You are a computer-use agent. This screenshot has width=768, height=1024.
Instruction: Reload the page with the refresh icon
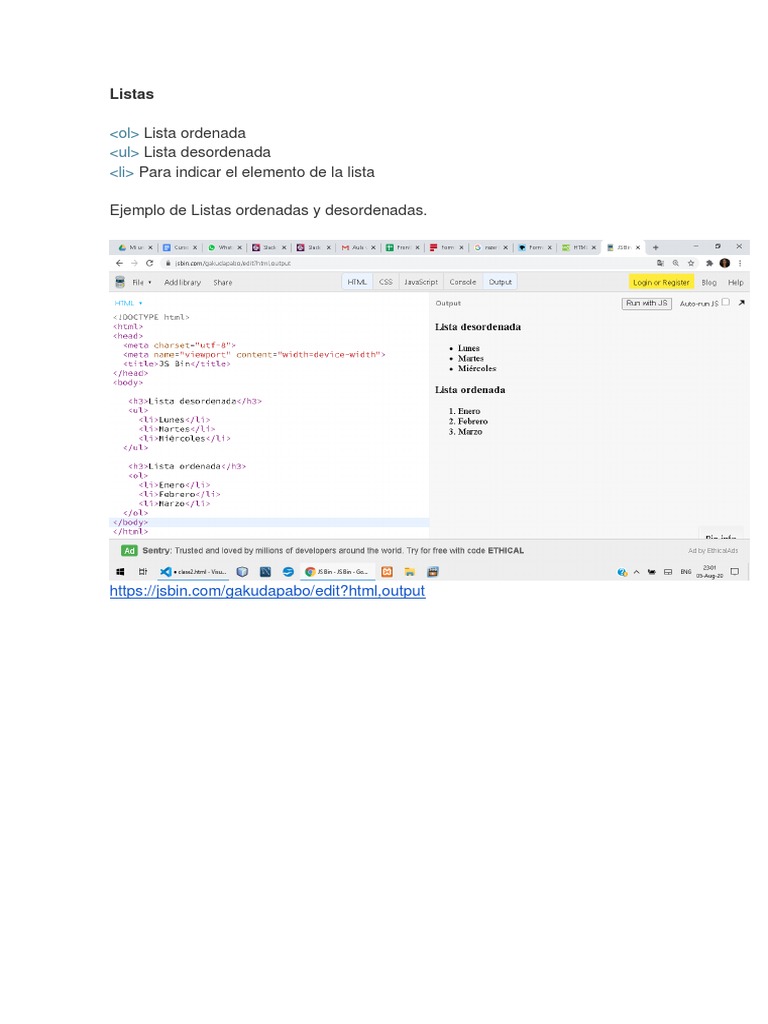coord(150,263)
